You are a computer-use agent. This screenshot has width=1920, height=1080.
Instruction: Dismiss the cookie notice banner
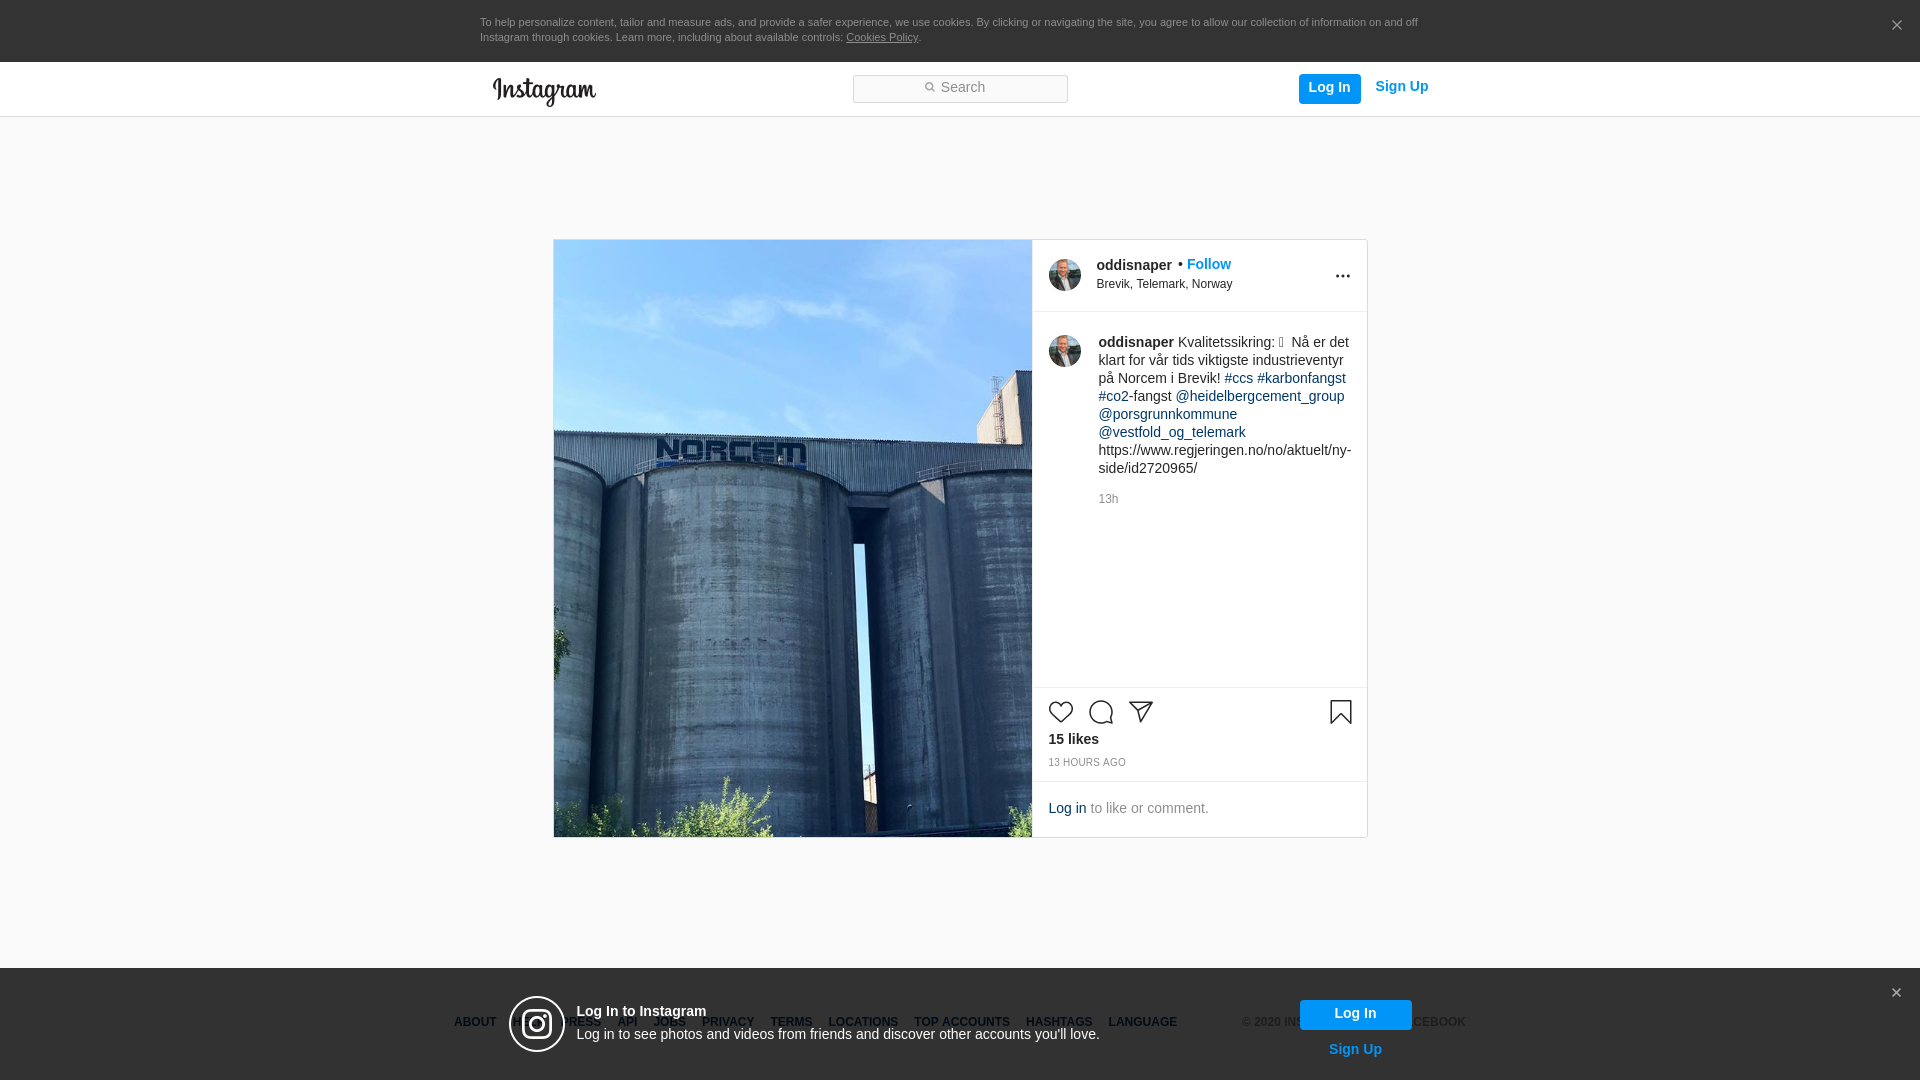[1896, 26]
